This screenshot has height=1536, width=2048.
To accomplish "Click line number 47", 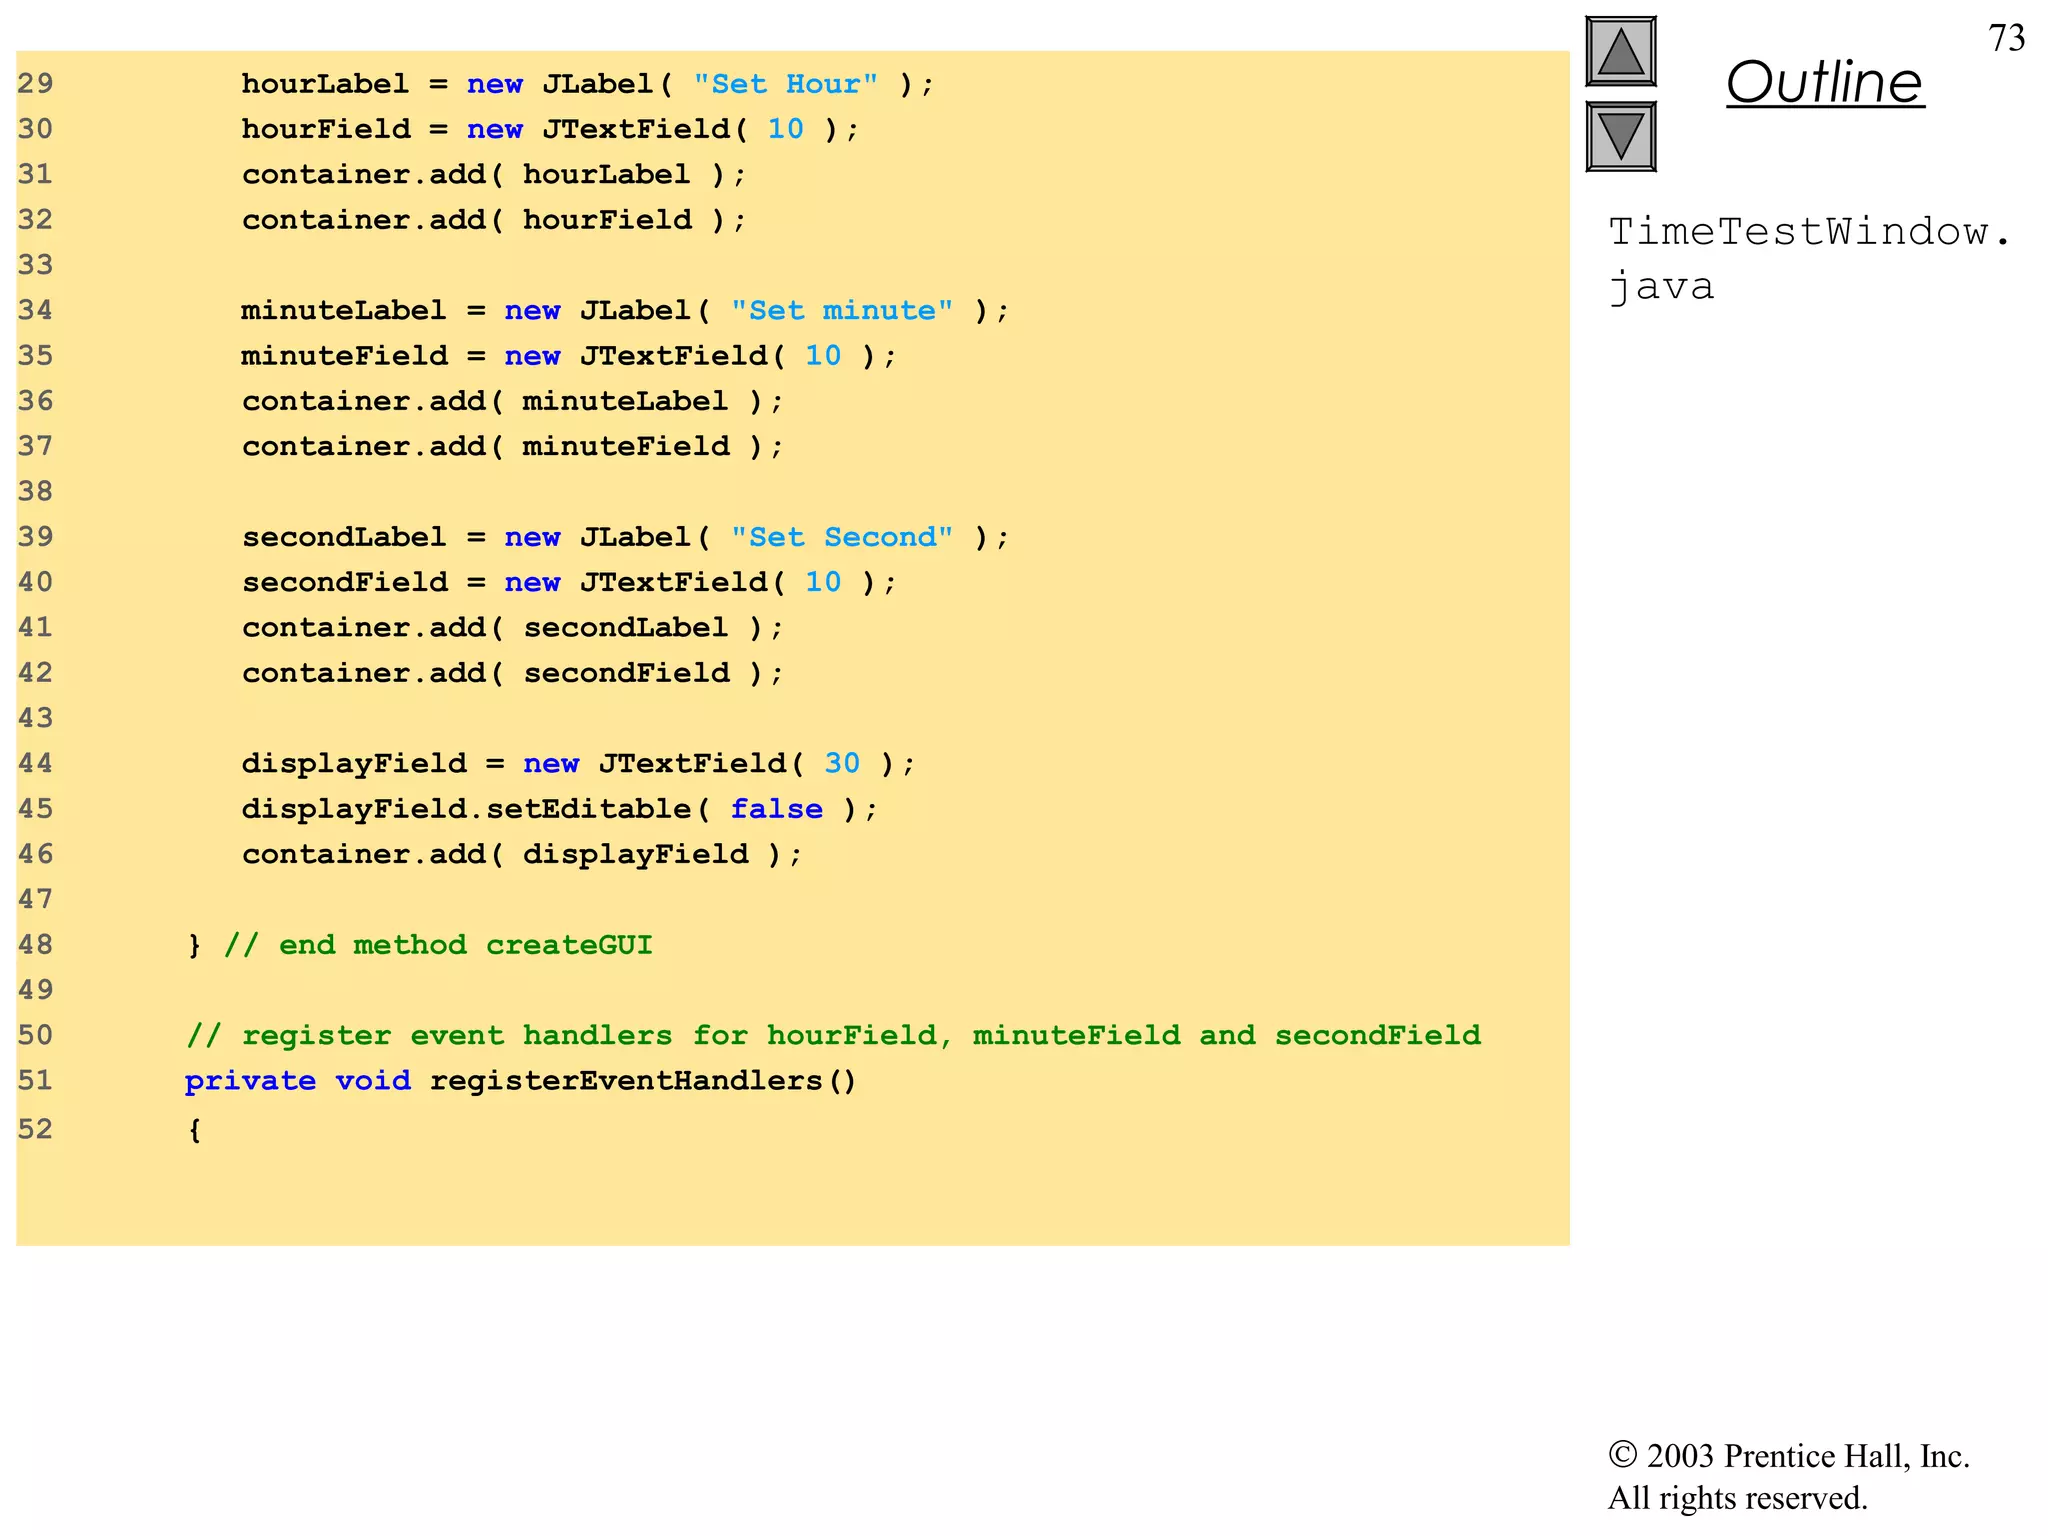I will click(35, 899).
